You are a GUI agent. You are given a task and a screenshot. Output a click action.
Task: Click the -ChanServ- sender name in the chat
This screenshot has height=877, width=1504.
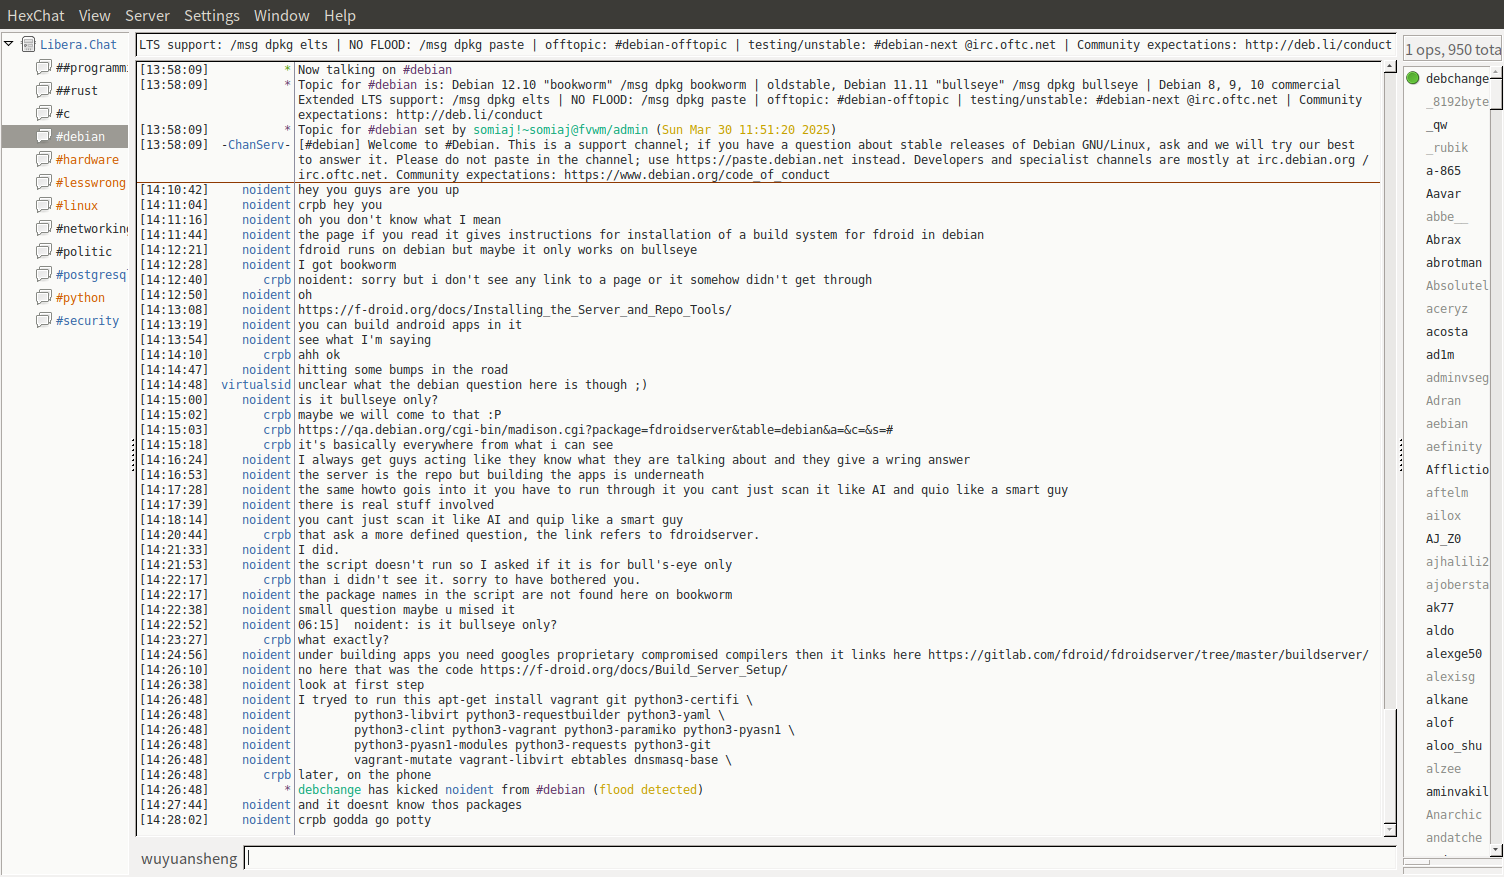pyautogui.click(x=256, y=145)
